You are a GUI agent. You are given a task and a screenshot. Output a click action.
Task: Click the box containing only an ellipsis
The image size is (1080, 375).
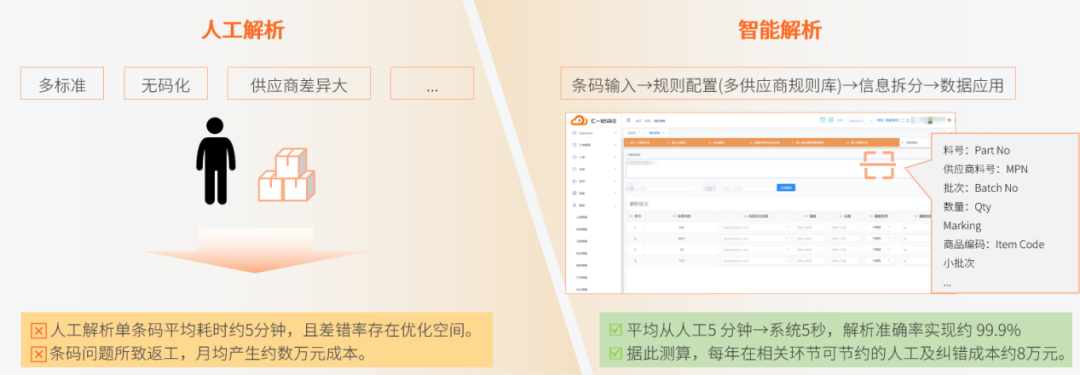coord(432,83)
